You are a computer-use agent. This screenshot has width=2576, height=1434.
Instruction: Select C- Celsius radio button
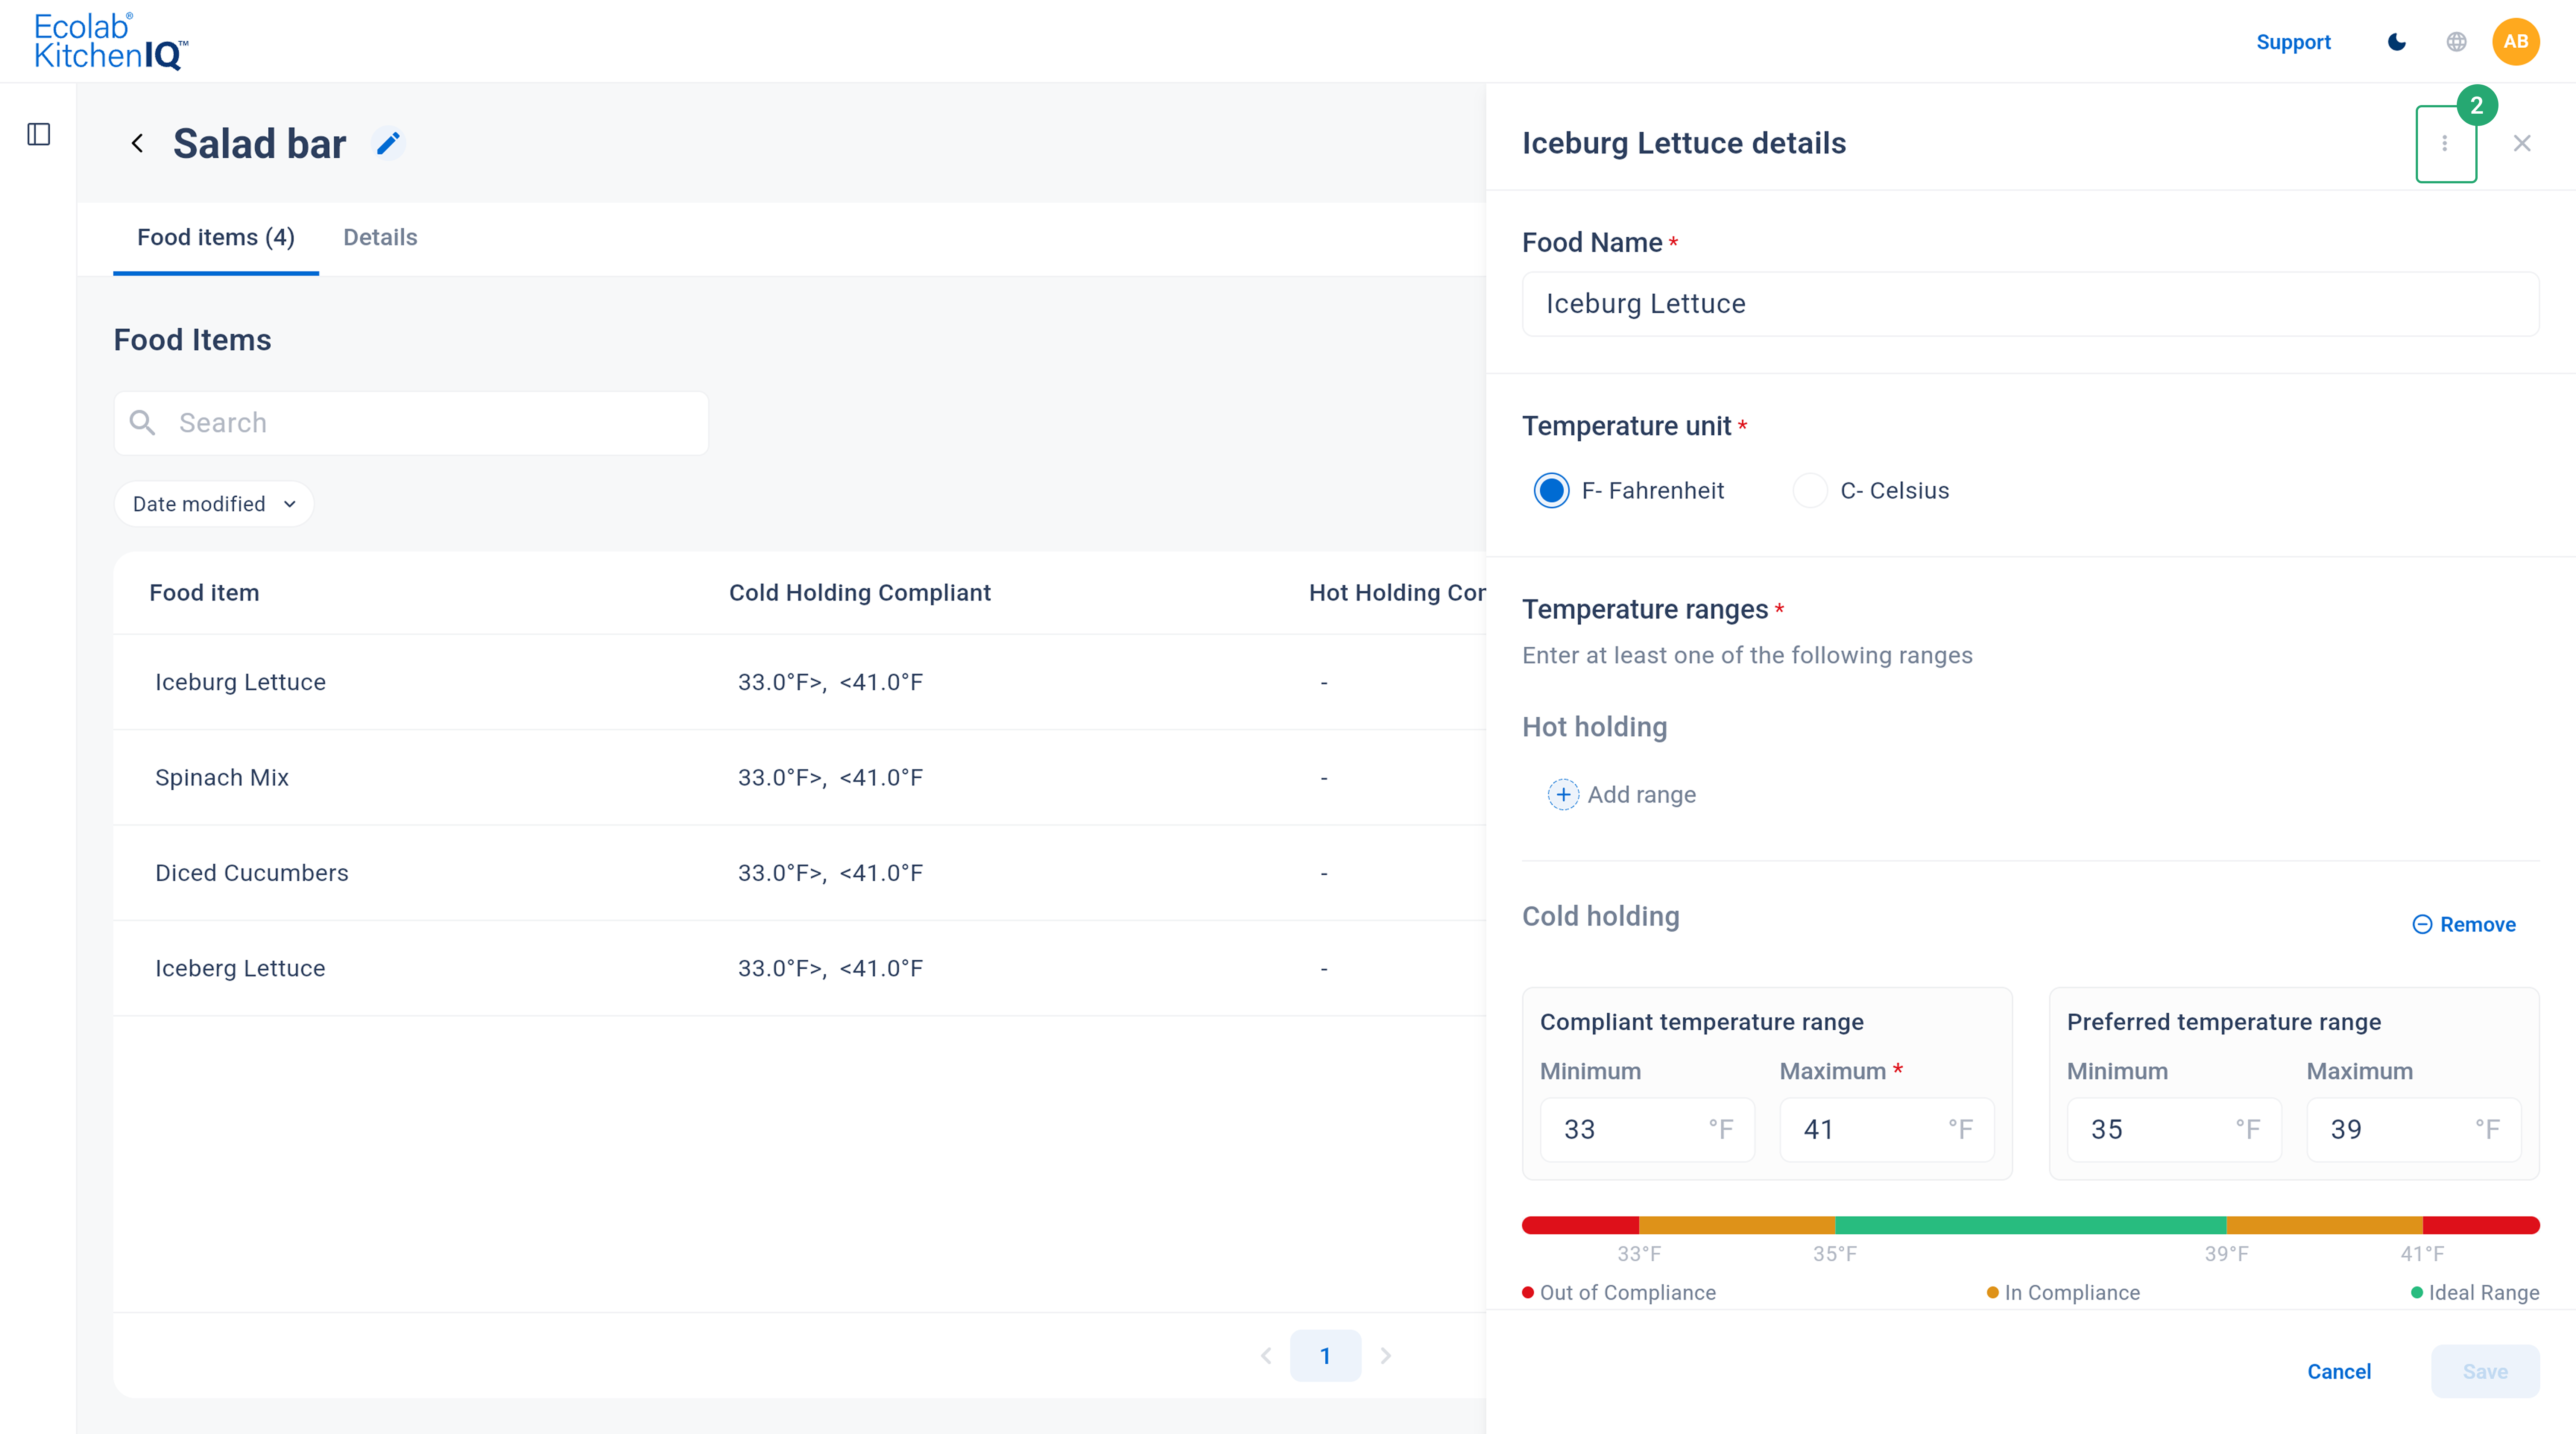(x=1810, y=491)
